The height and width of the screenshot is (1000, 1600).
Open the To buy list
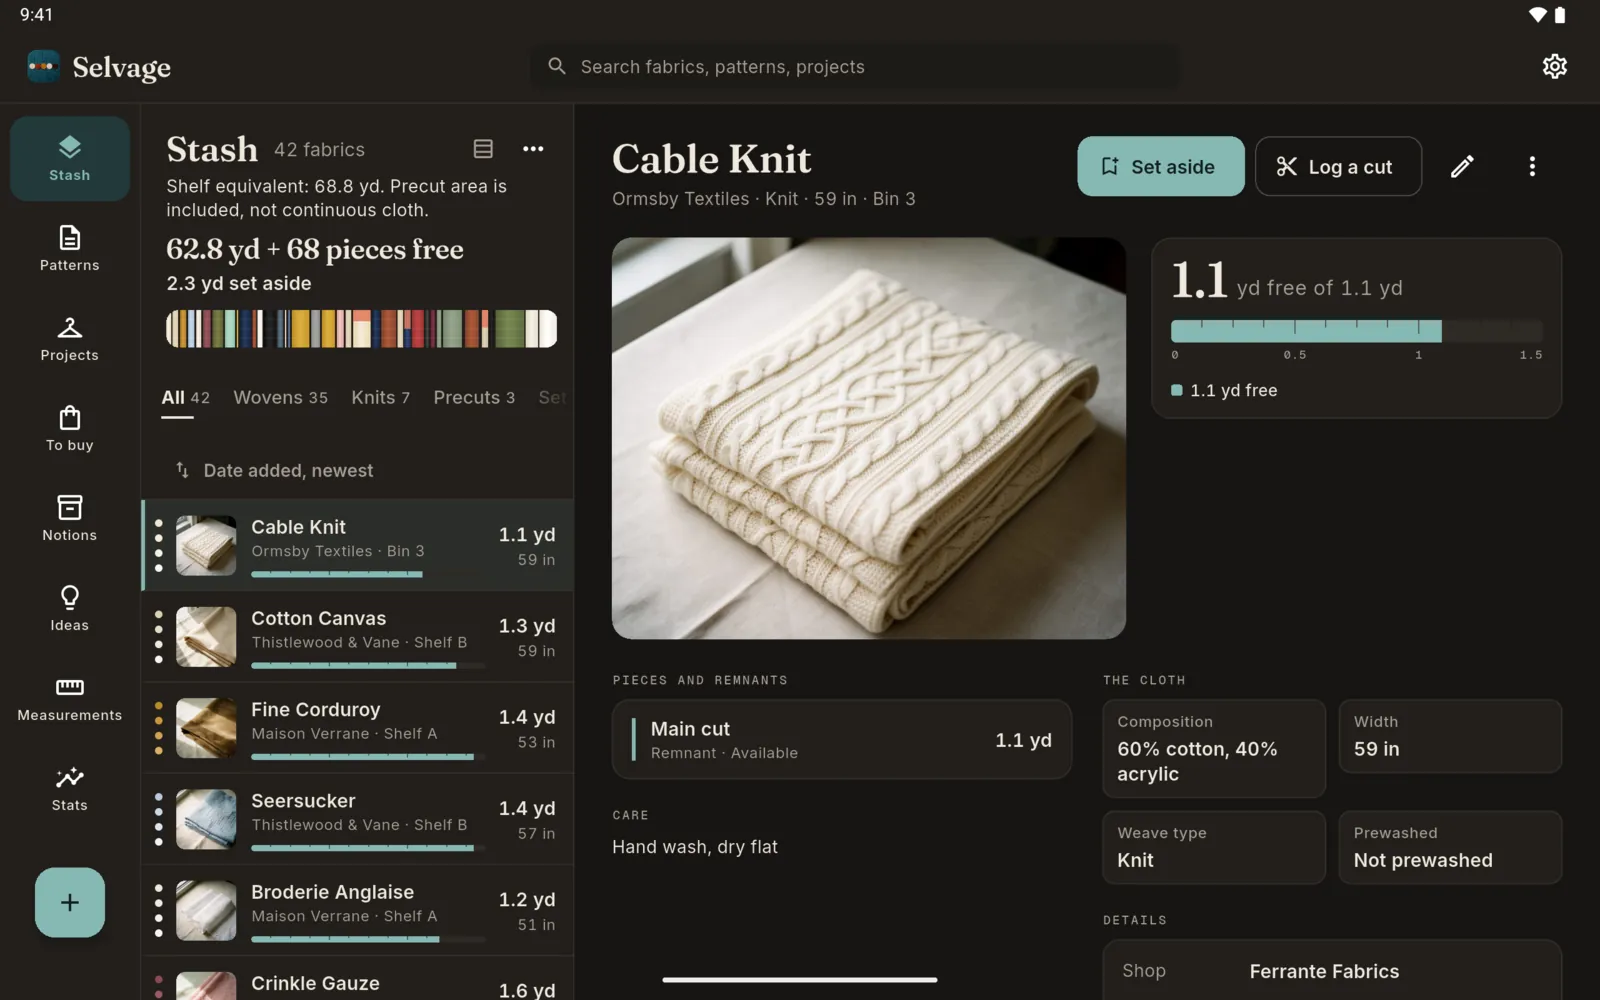point(70,429)
